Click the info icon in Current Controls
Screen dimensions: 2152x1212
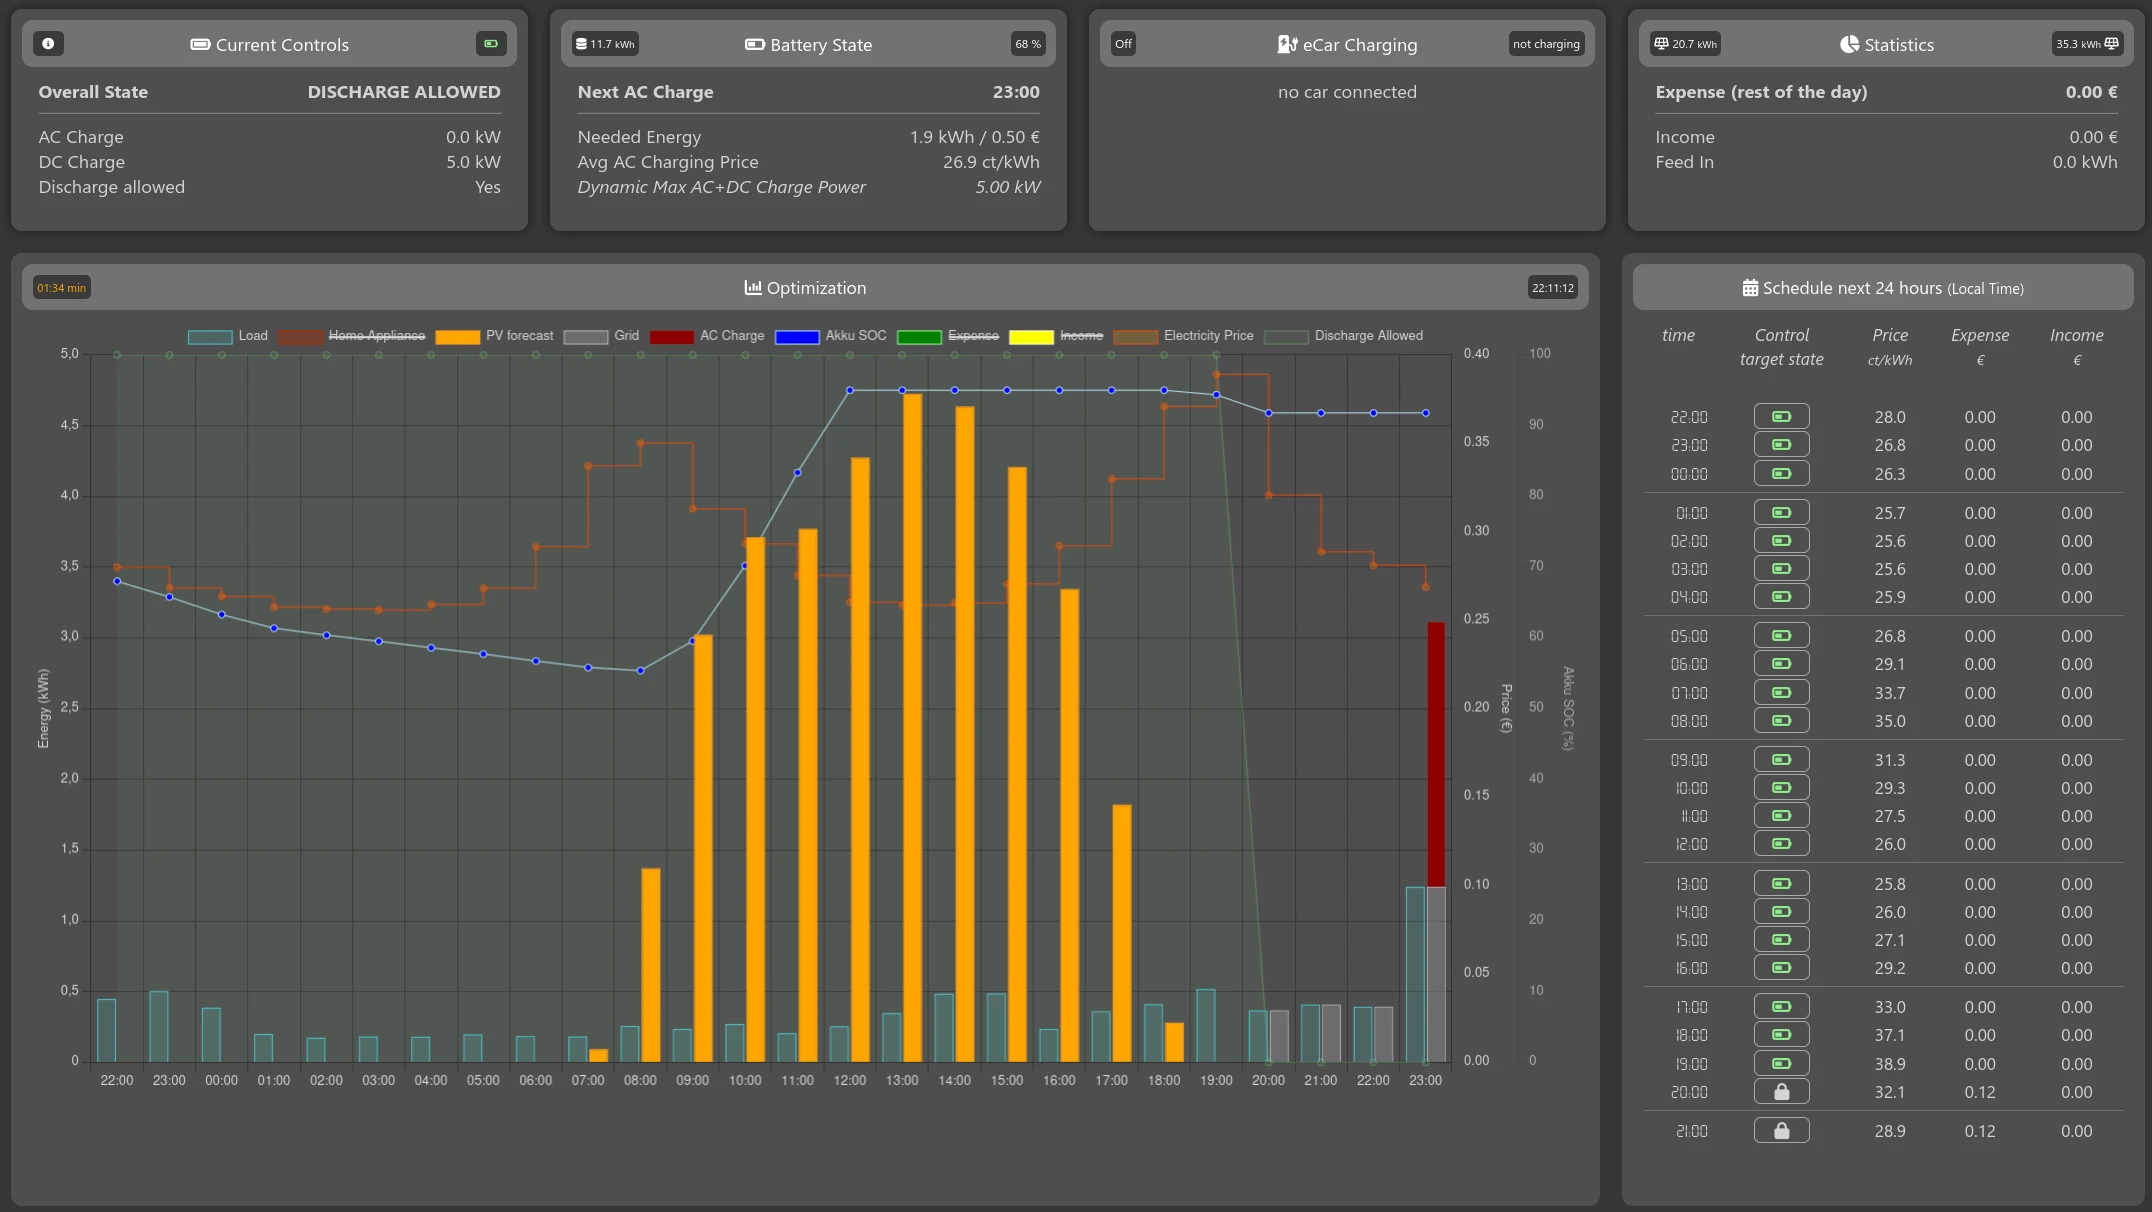click(x=48, y=44)
